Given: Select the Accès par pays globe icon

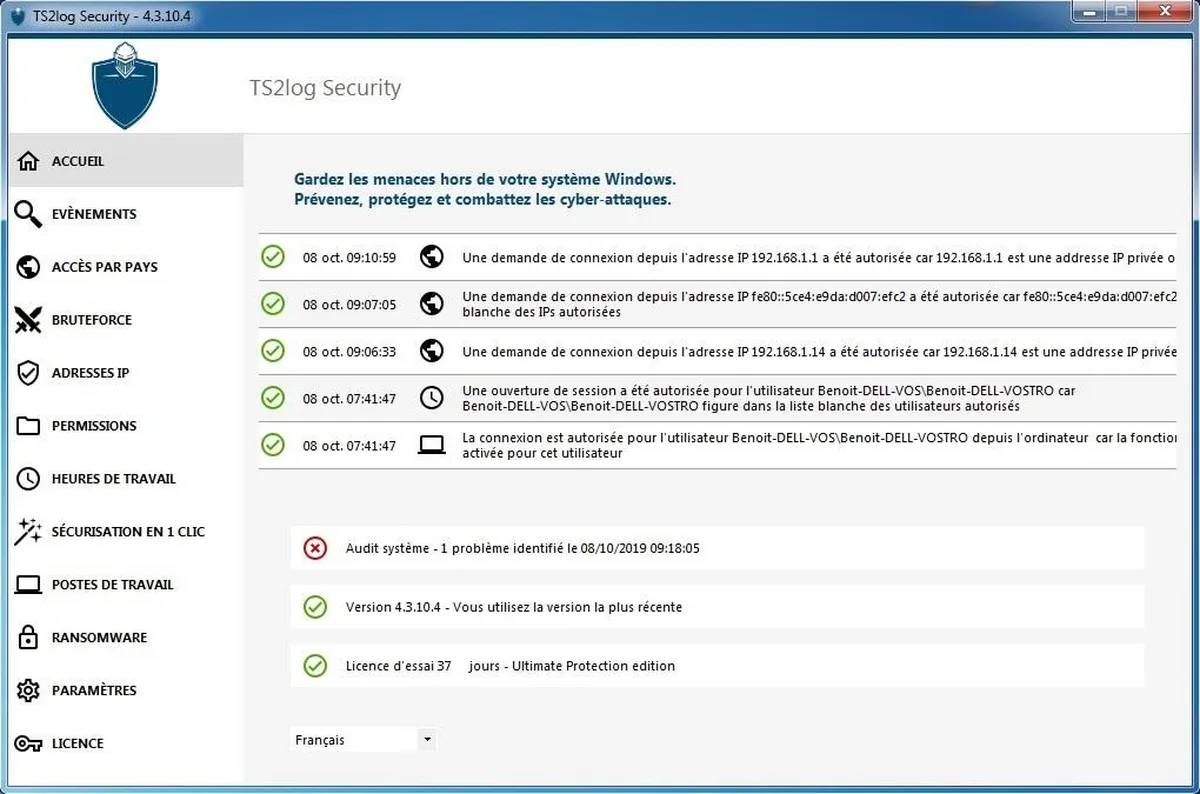Looking at the screenshot, I should (x=28, y=267).
